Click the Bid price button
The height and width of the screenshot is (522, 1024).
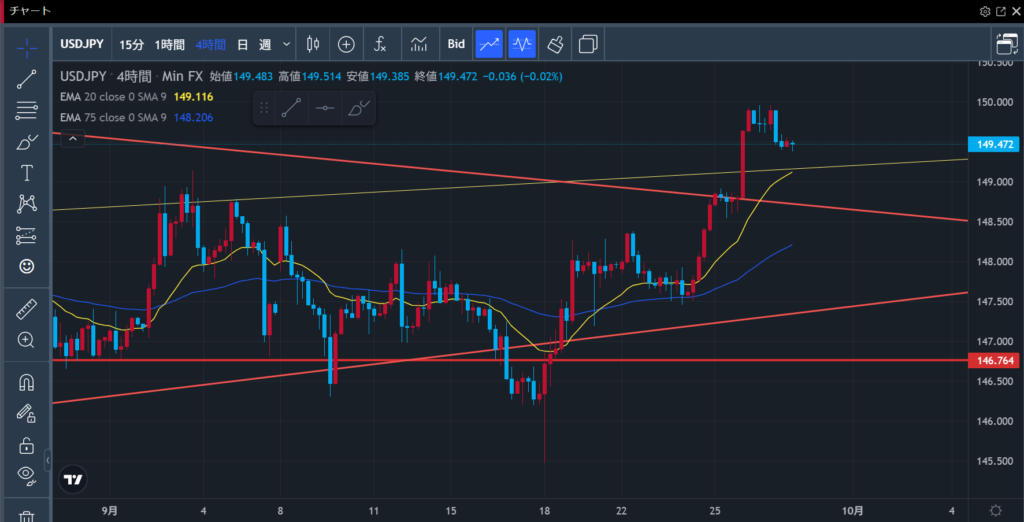point(456,44)
